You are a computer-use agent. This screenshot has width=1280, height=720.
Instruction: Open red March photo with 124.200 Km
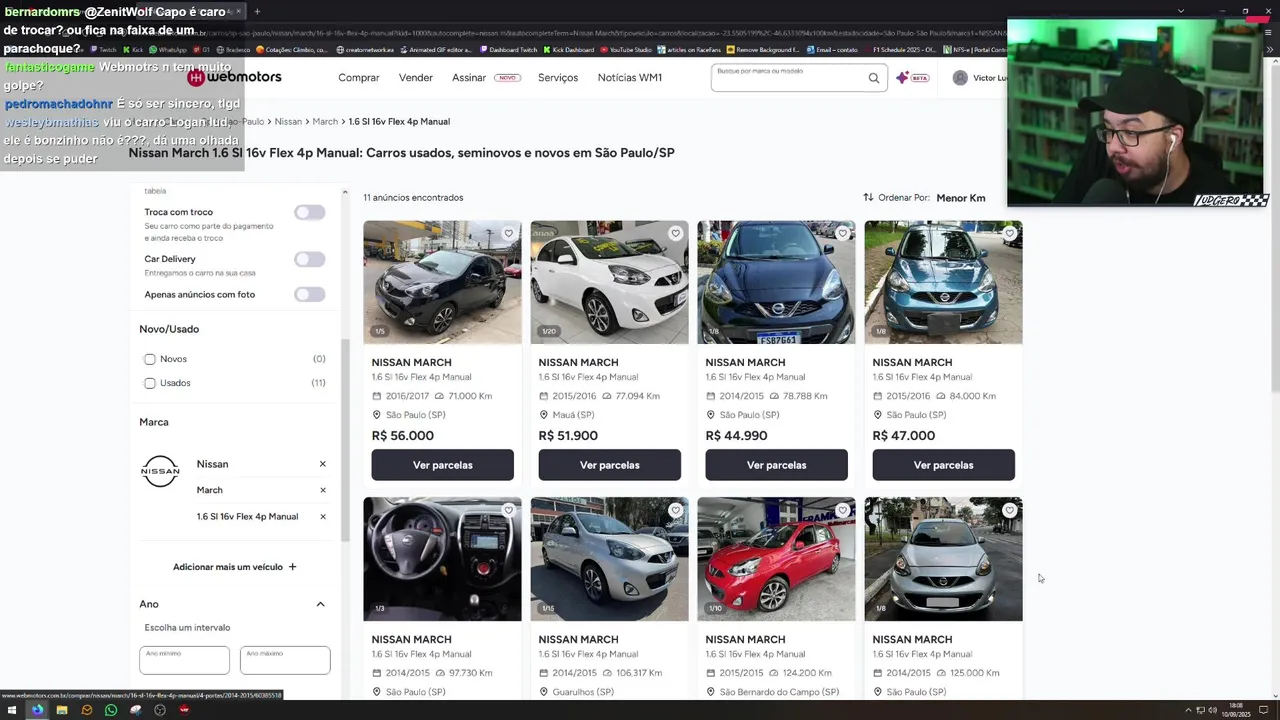[x=776, y=559]
